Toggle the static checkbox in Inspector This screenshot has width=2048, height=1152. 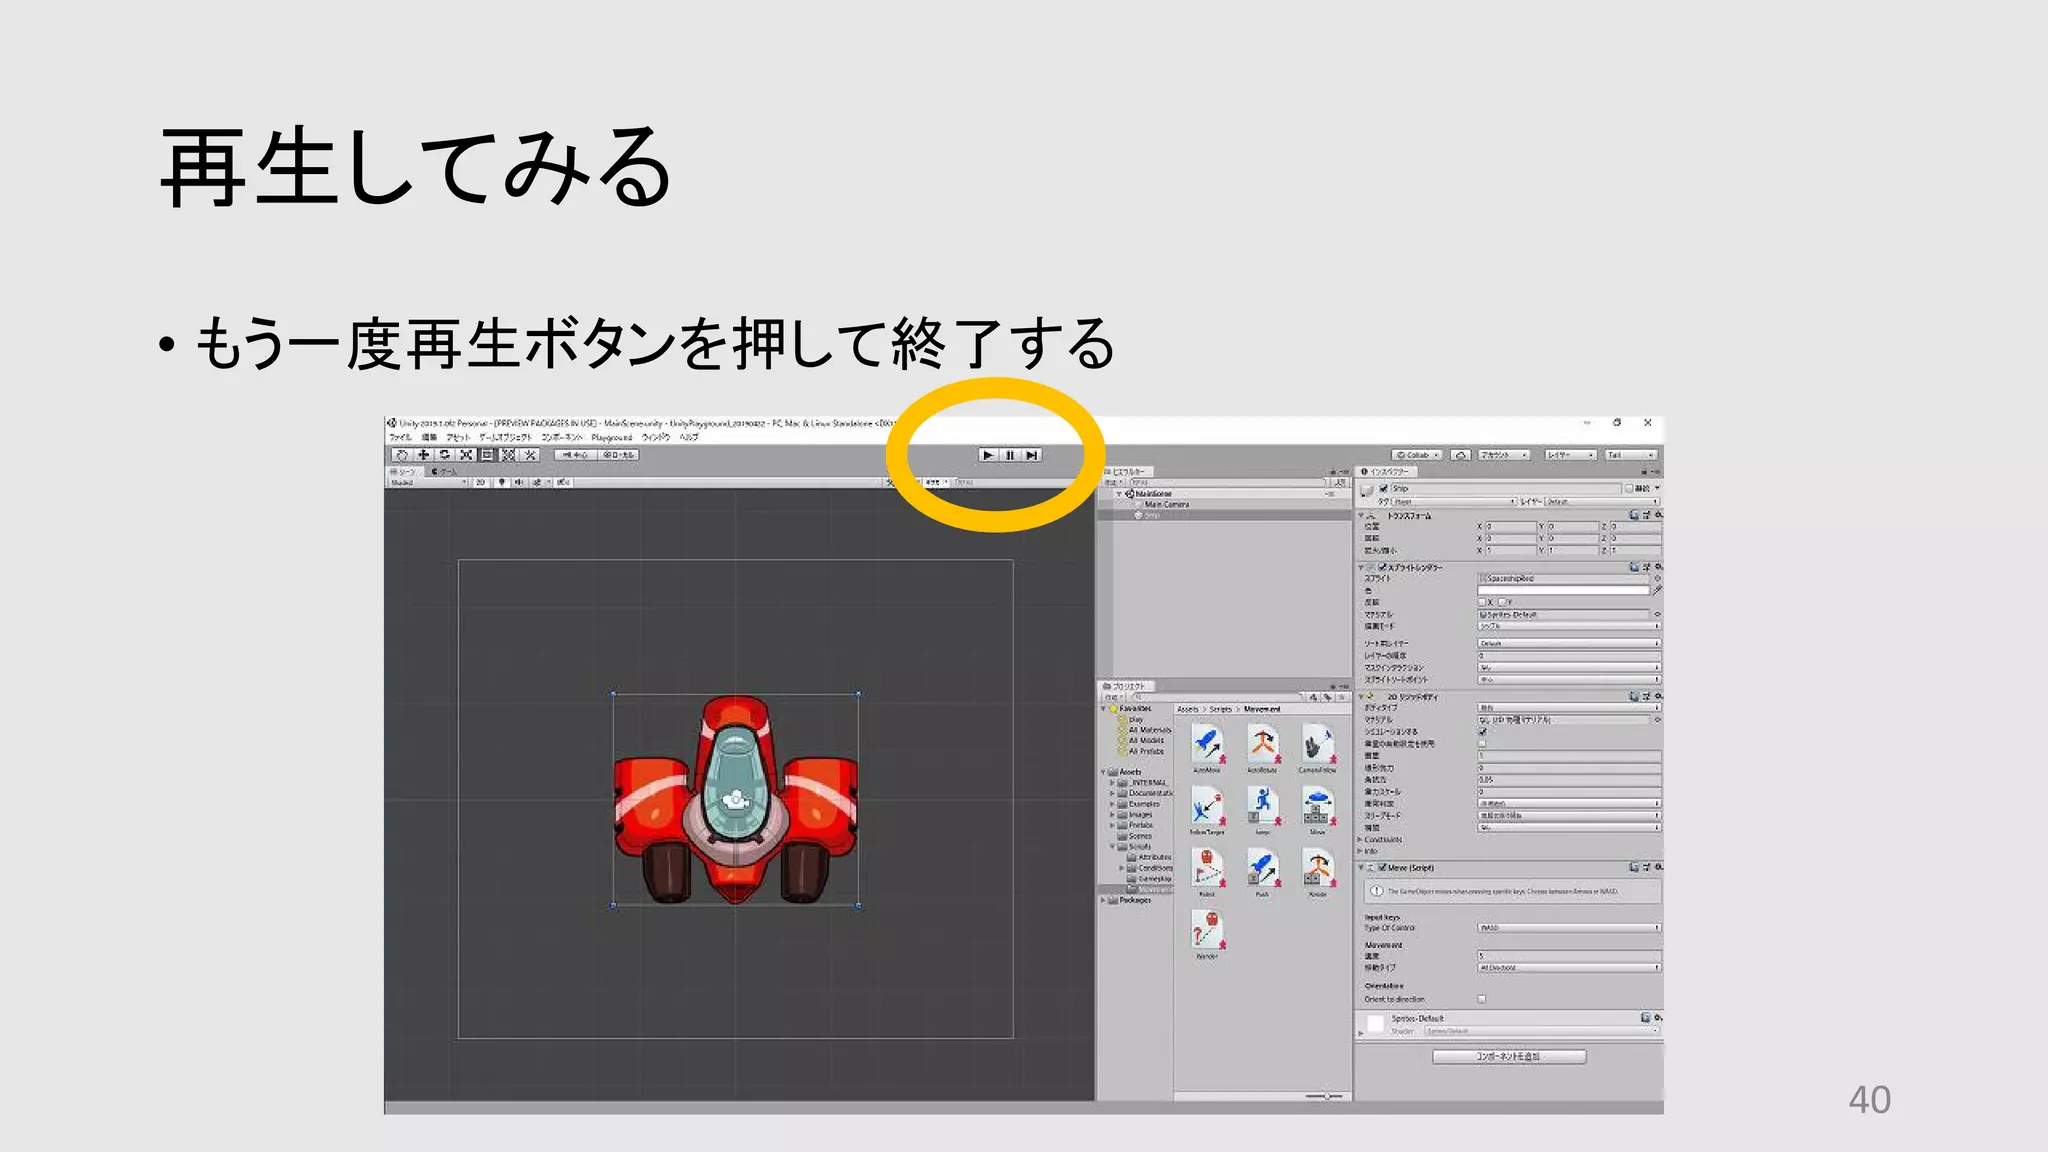[x=1629, y=489]
